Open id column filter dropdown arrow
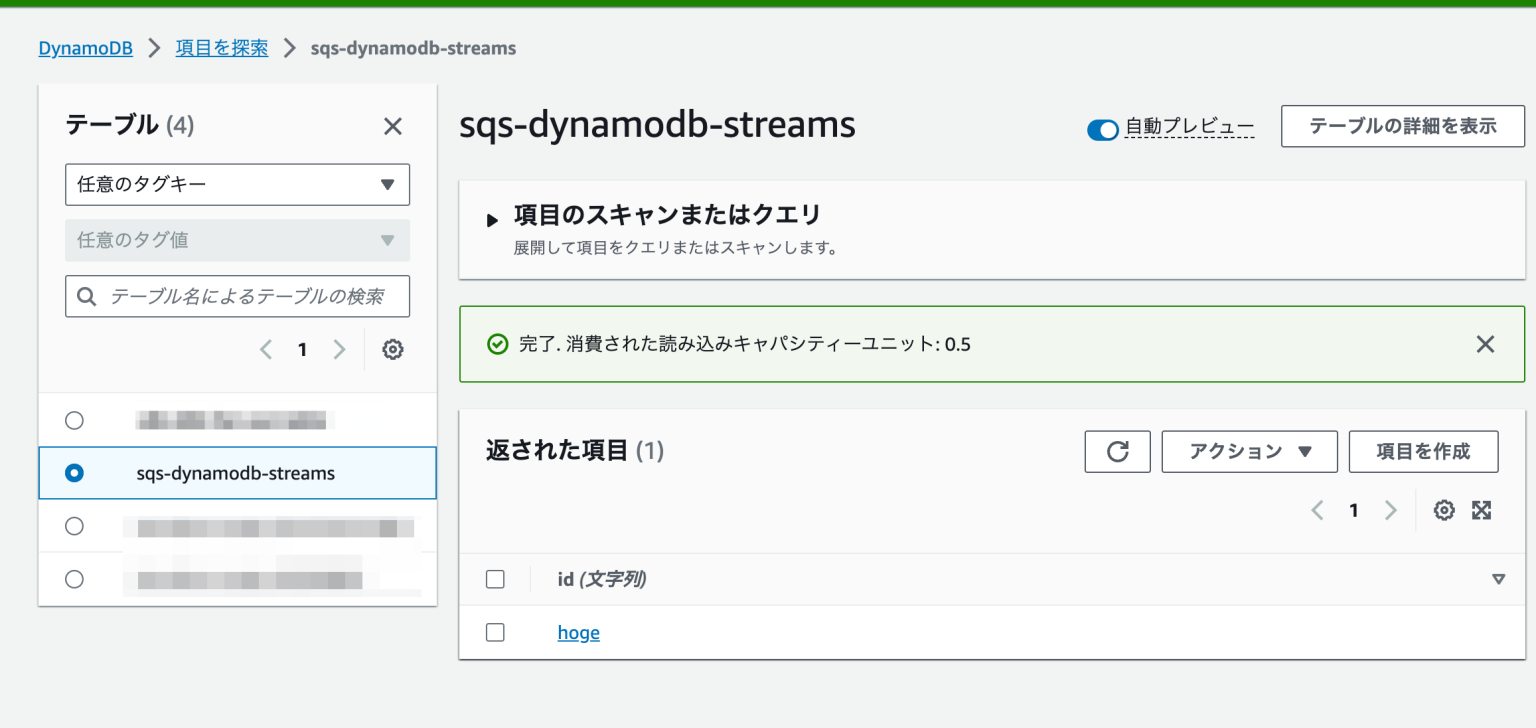The width and height of the screenshot is (1536, 728). (1498, 579)
